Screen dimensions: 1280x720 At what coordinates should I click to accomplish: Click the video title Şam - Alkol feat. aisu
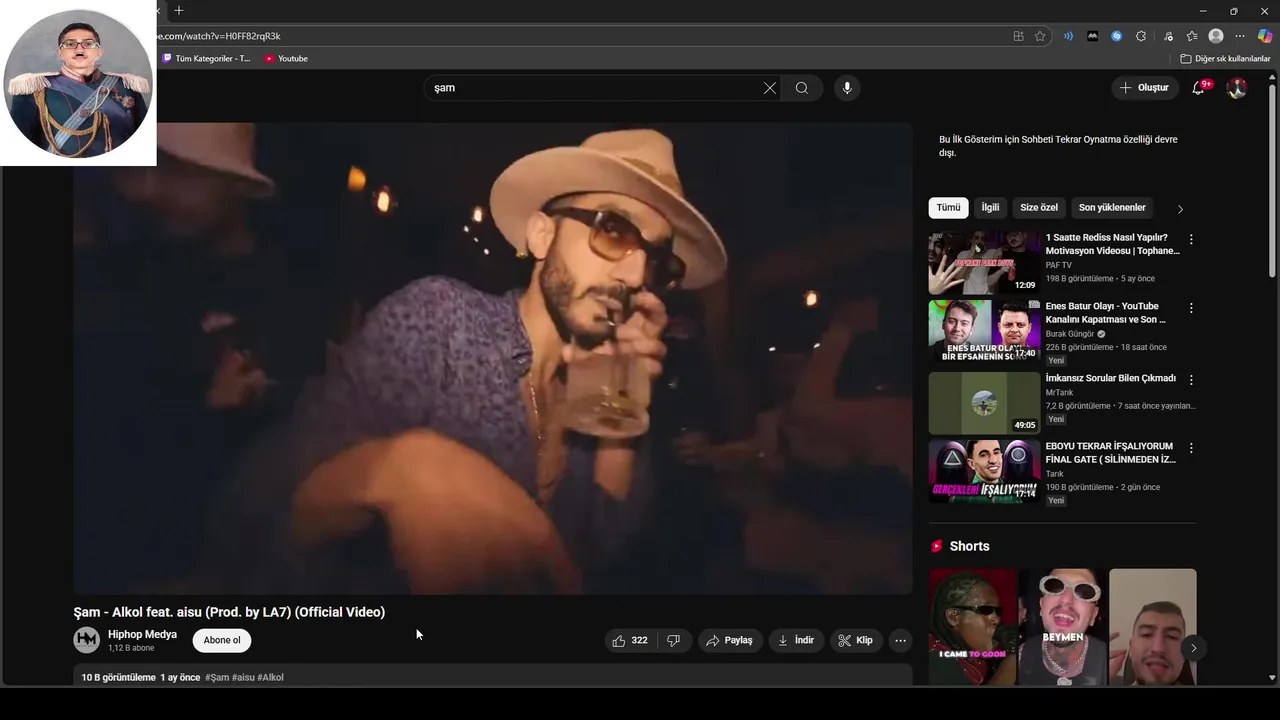(229, 612)
